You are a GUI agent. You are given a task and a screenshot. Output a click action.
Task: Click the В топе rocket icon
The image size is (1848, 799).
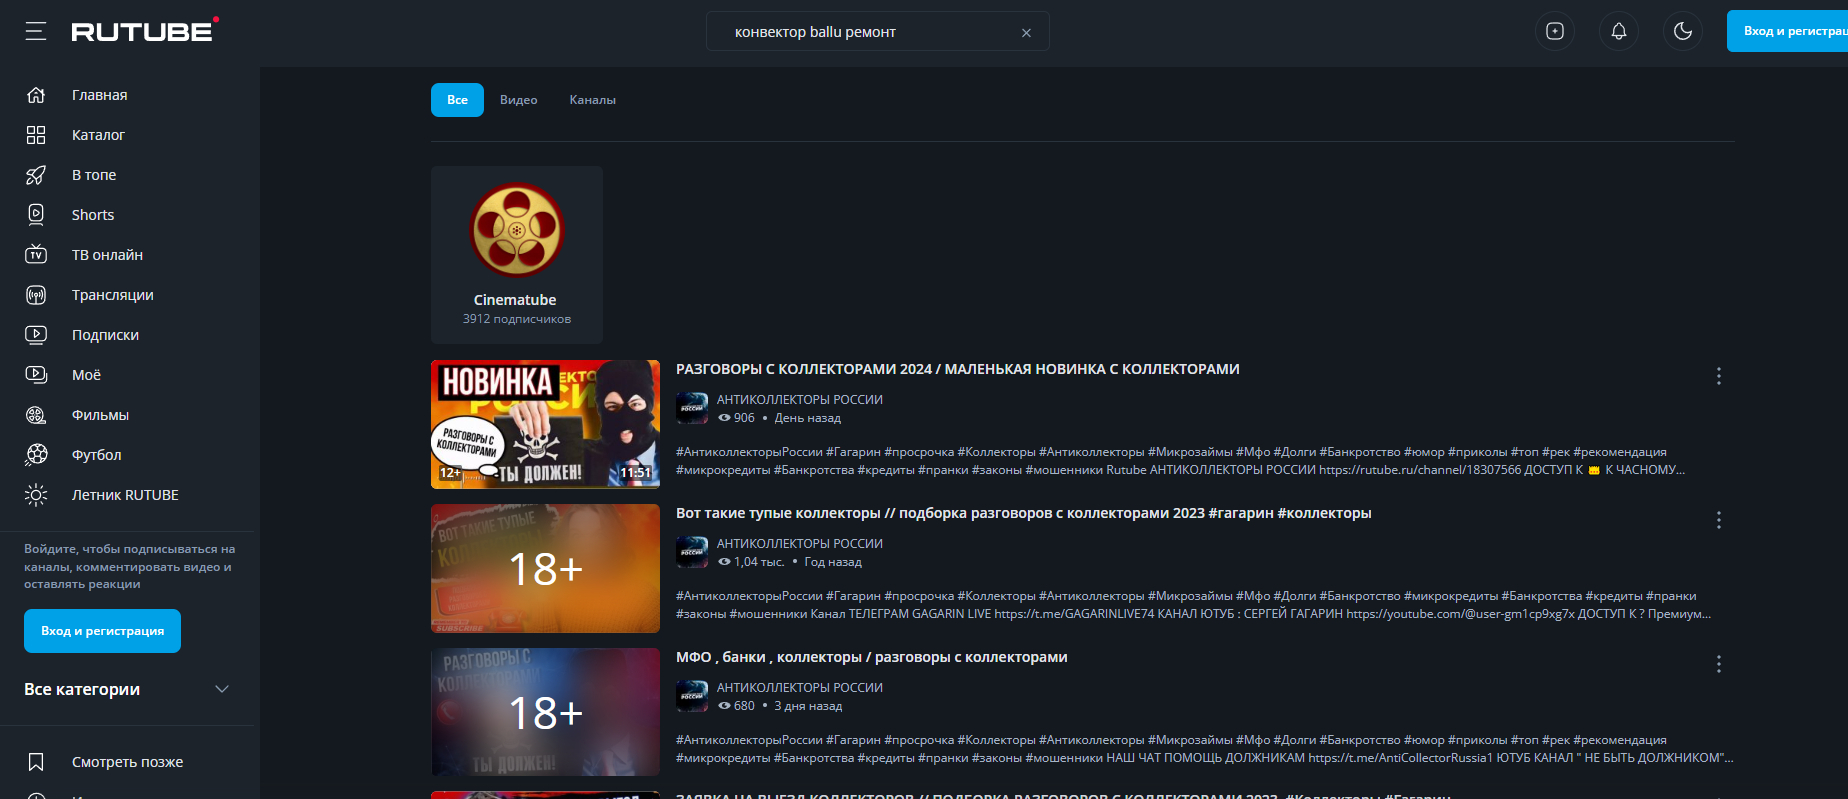[x=36, y=175]
